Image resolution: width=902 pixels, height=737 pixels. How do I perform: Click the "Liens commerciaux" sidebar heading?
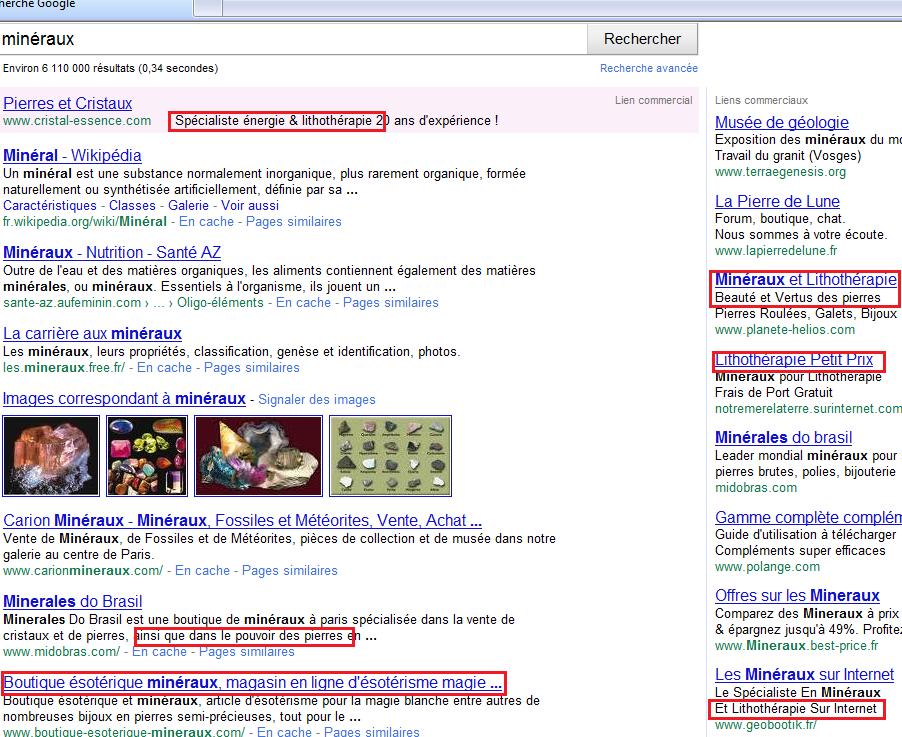[x=762, y=101]
